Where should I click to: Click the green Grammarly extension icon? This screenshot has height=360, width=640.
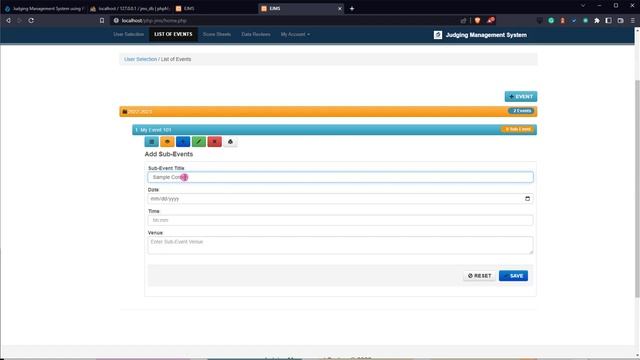pyautogui.click(x=551, y=20)
